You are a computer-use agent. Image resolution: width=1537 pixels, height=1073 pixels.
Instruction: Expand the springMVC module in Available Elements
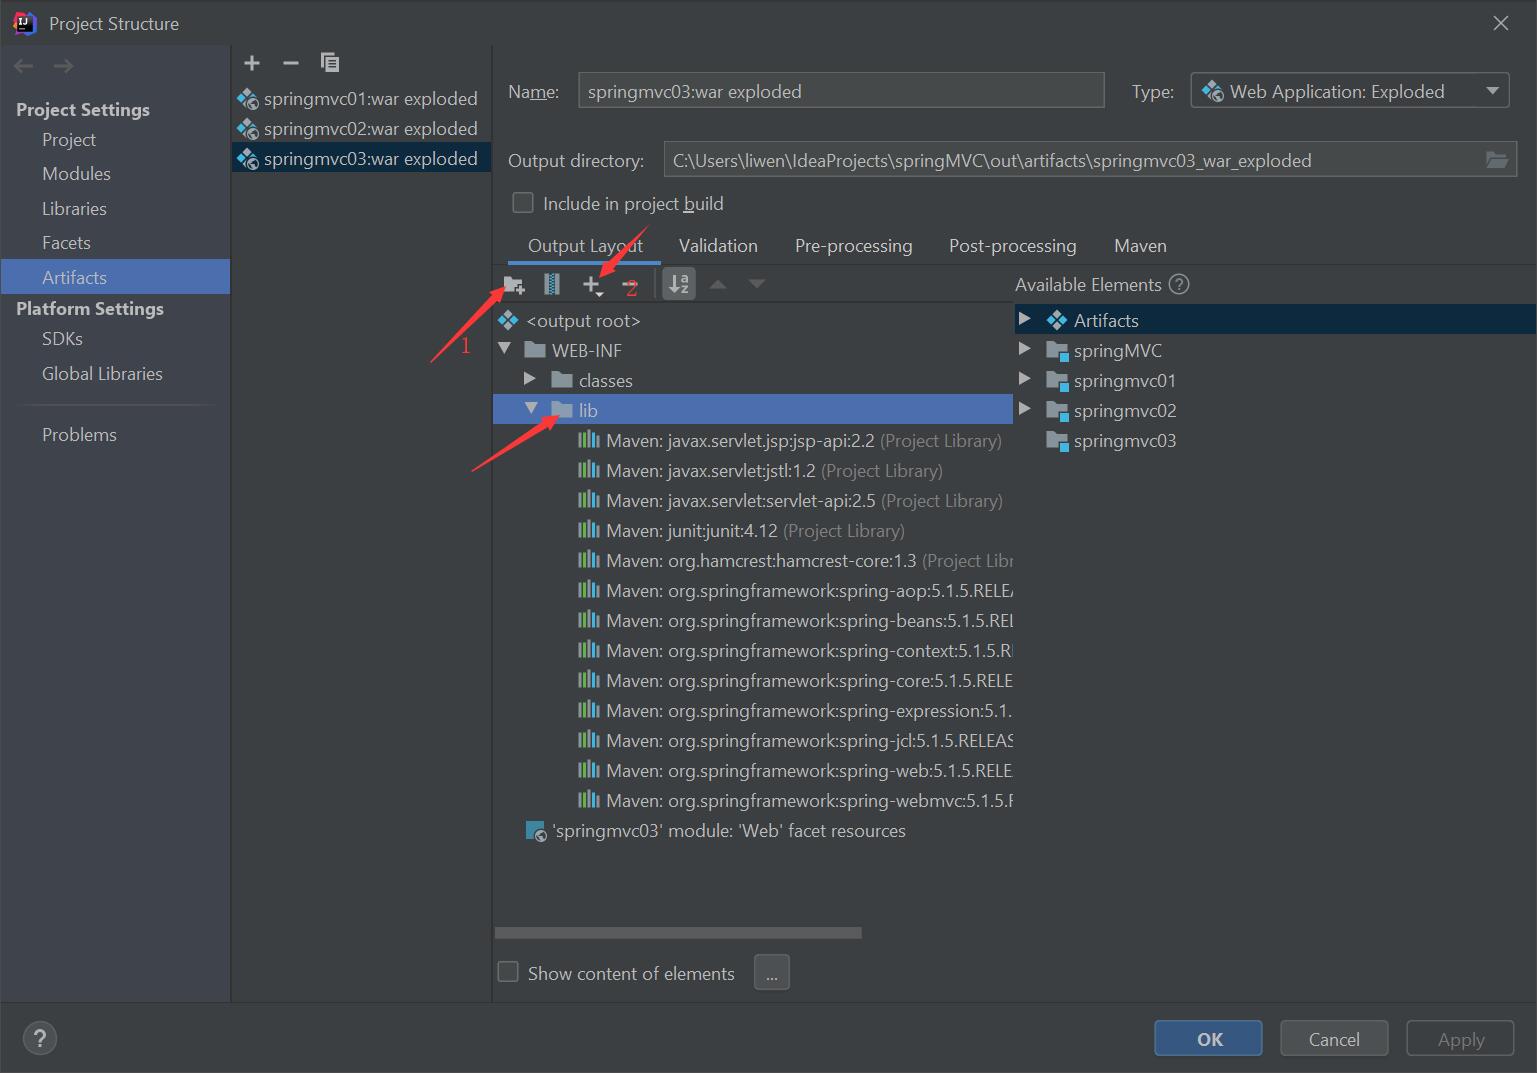click(1025, 350)
